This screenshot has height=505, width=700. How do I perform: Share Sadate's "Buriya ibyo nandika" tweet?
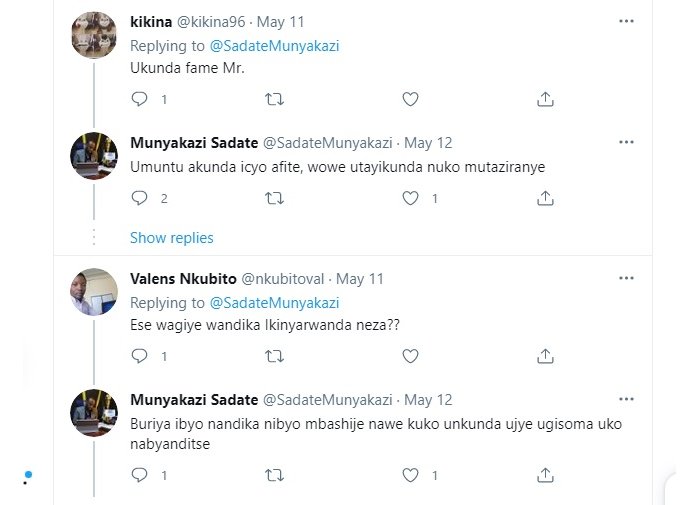(545, 476)
